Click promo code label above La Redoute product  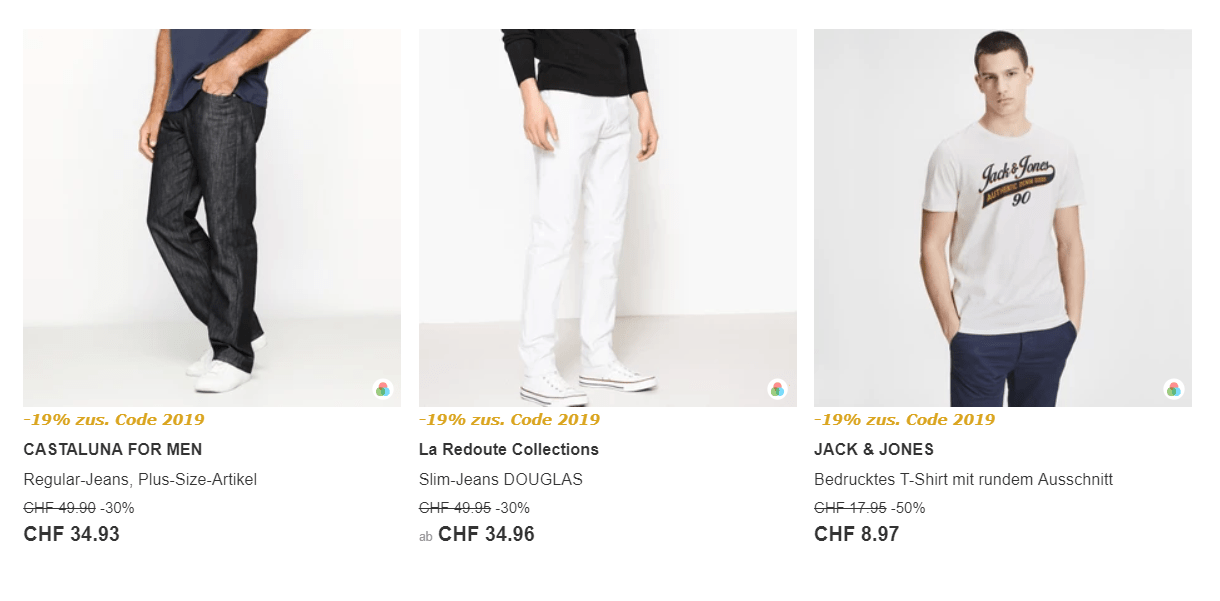point(509,419)
